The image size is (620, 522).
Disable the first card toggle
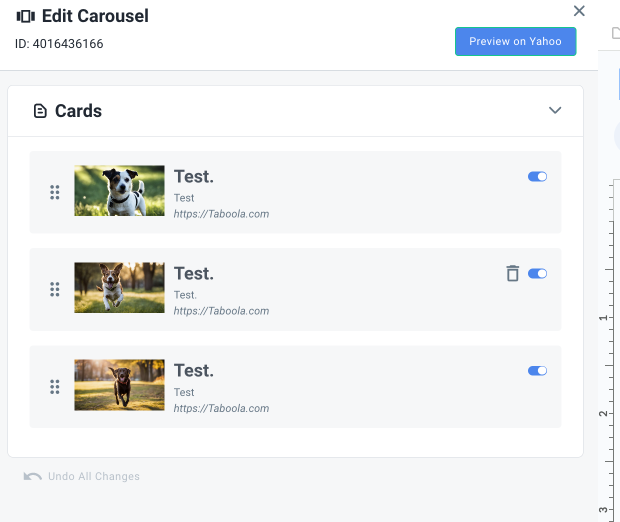537,176
